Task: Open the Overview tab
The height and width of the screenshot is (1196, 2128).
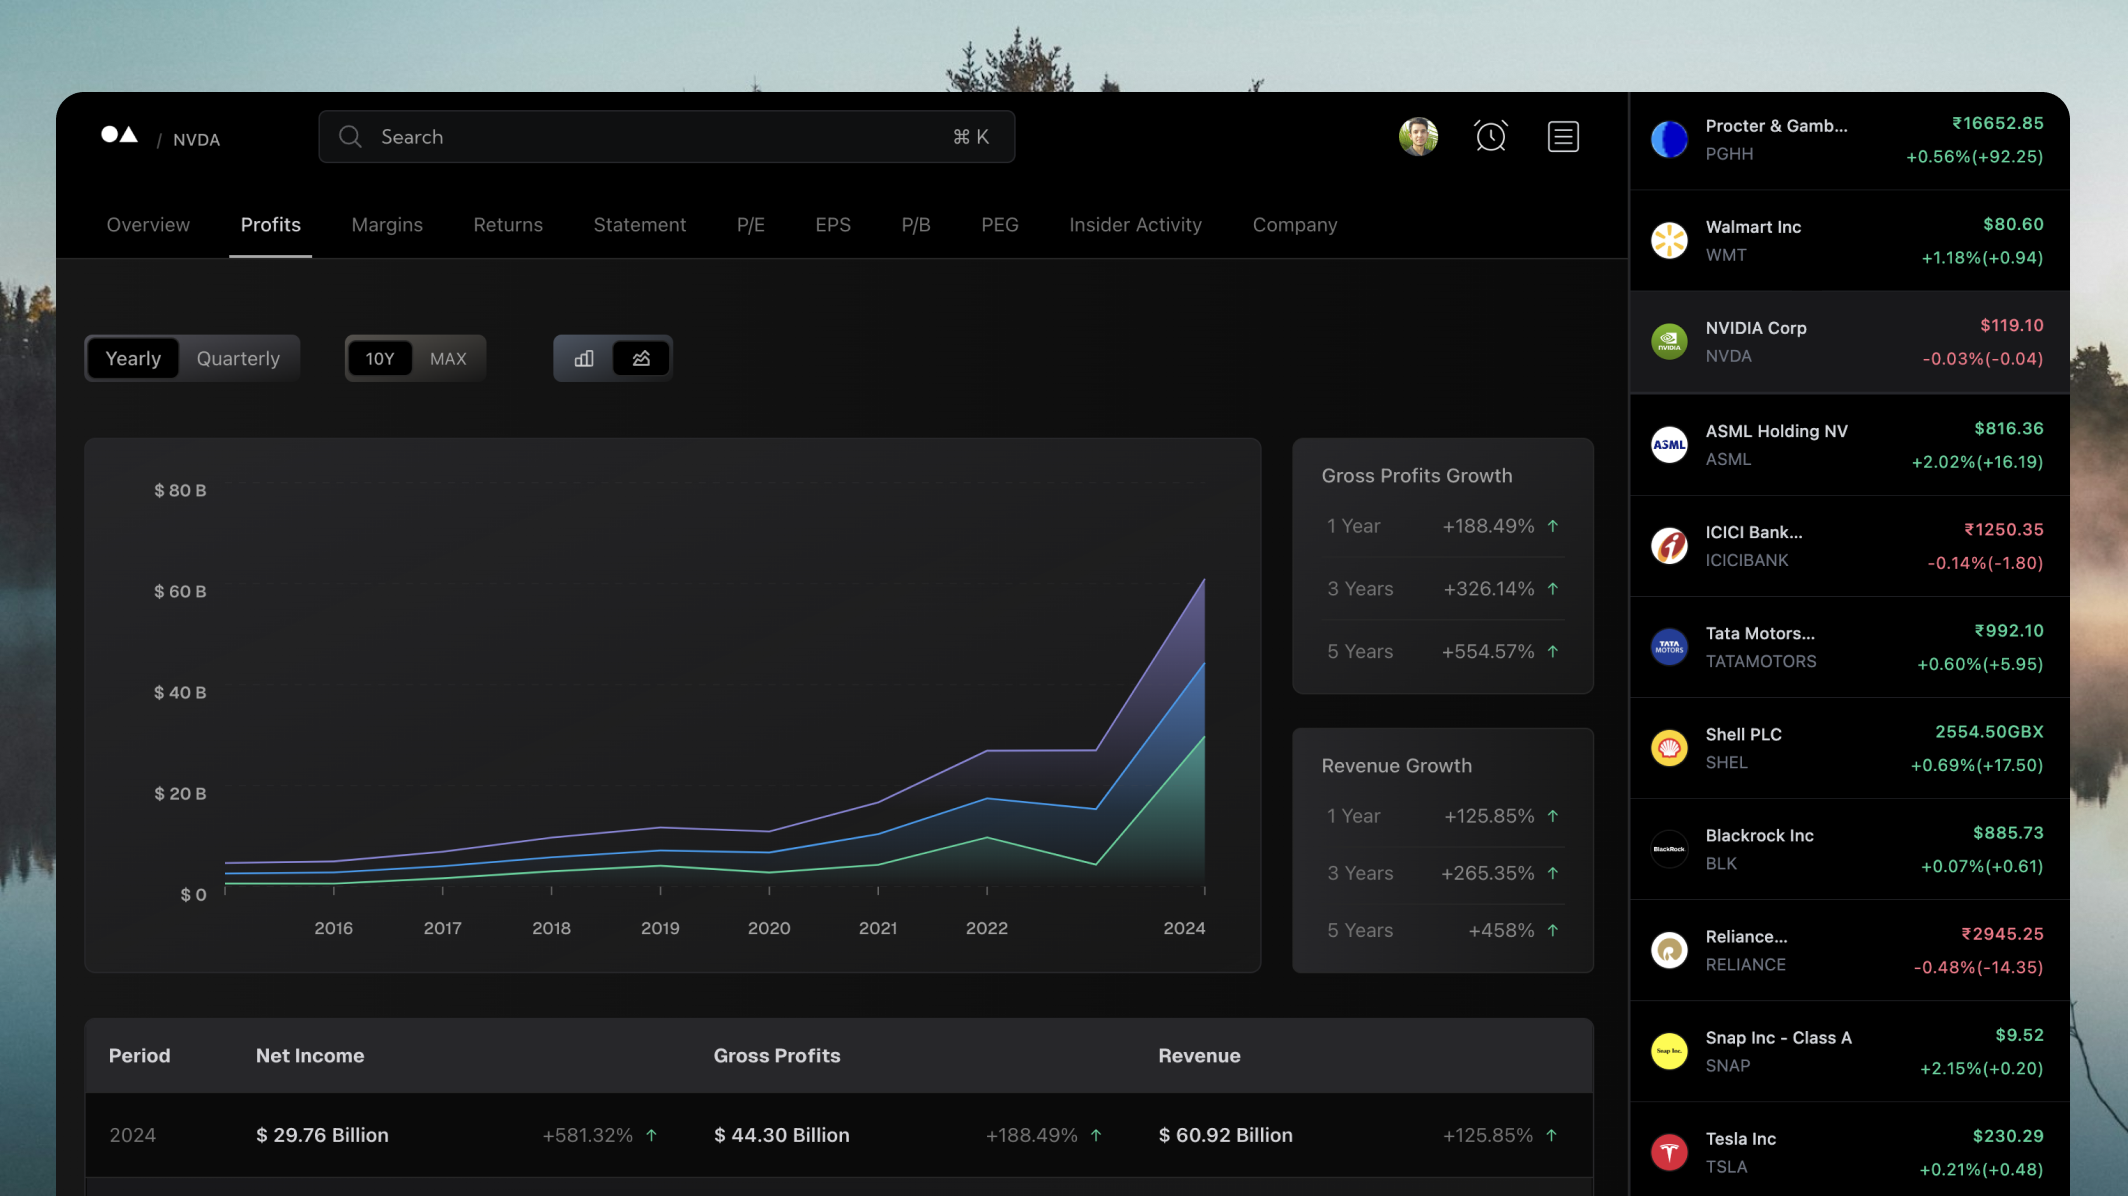Action: coord(148,225)
